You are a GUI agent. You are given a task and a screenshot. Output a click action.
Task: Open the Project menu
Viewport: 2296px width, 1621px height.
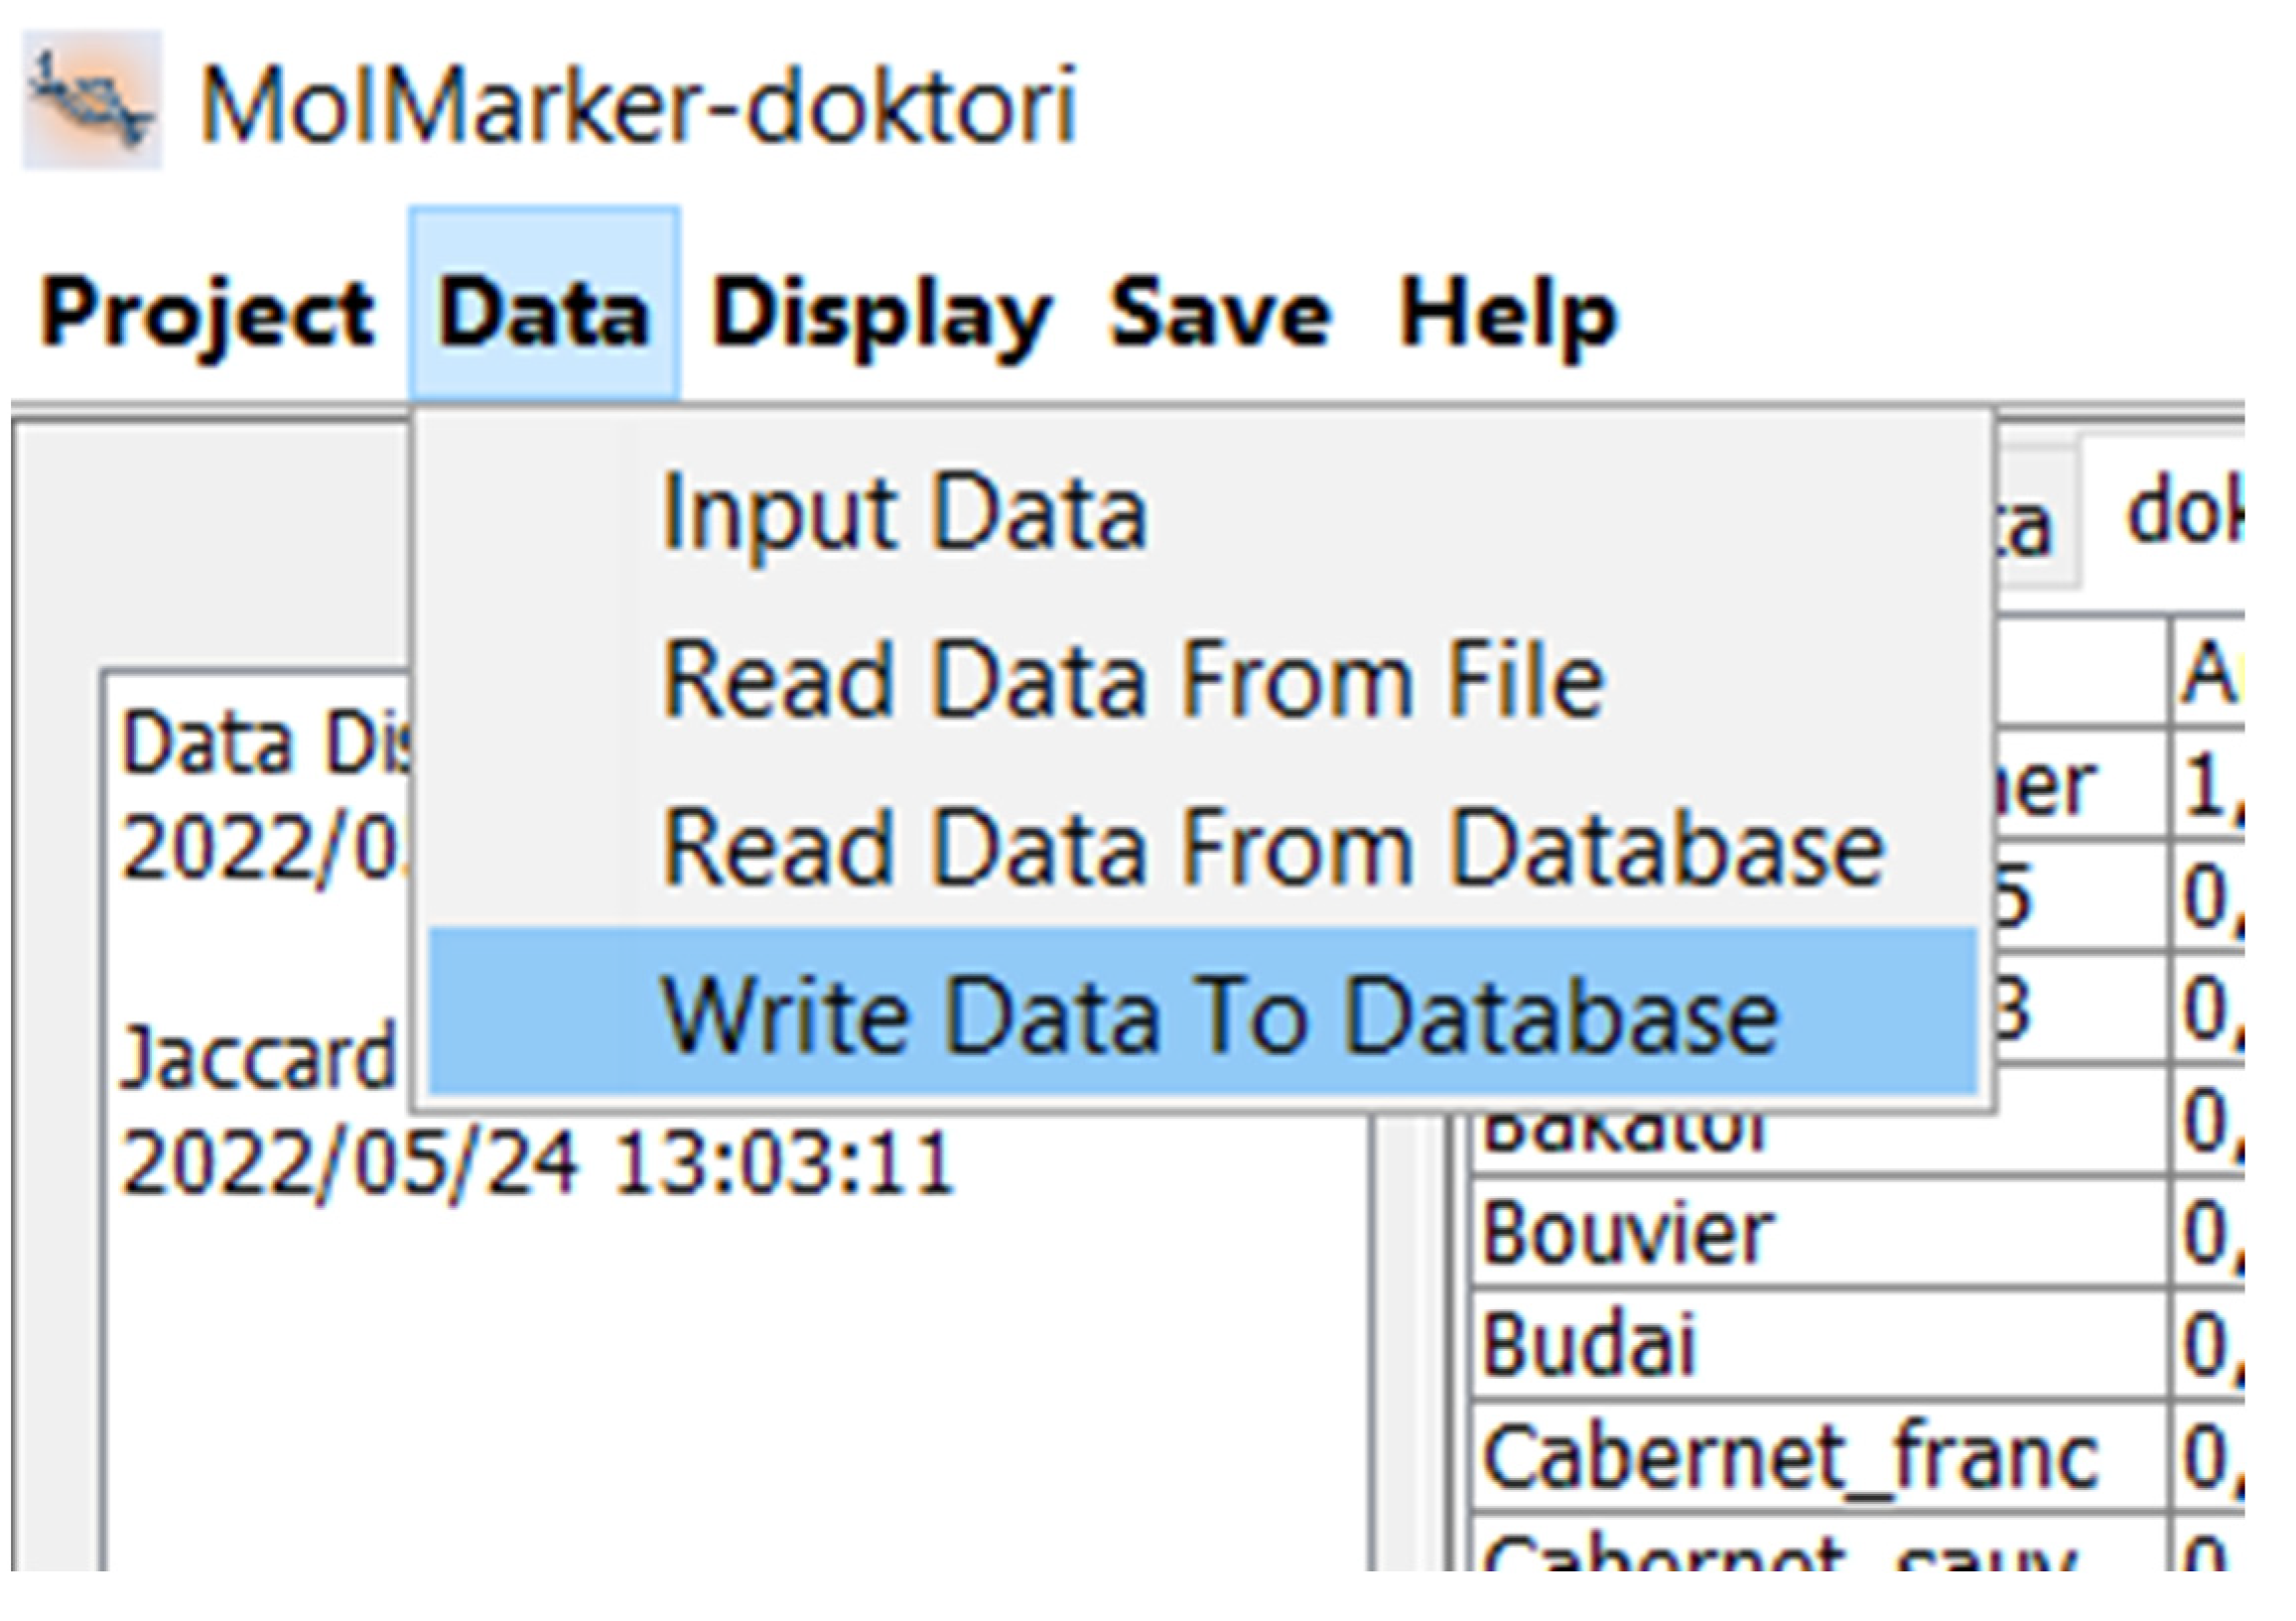coord(206,313)
